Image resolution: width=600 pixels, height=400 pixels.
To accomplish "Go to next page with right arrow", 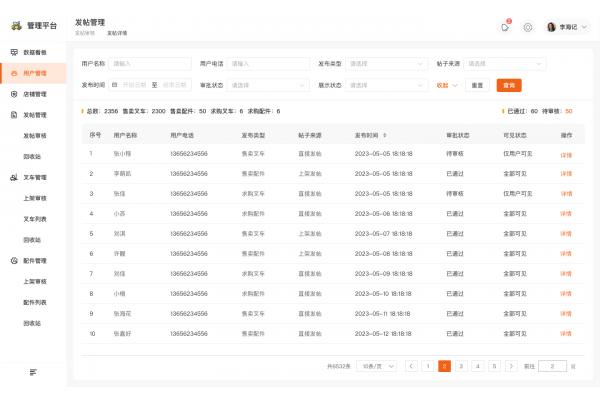I will [x=511, y=367].
